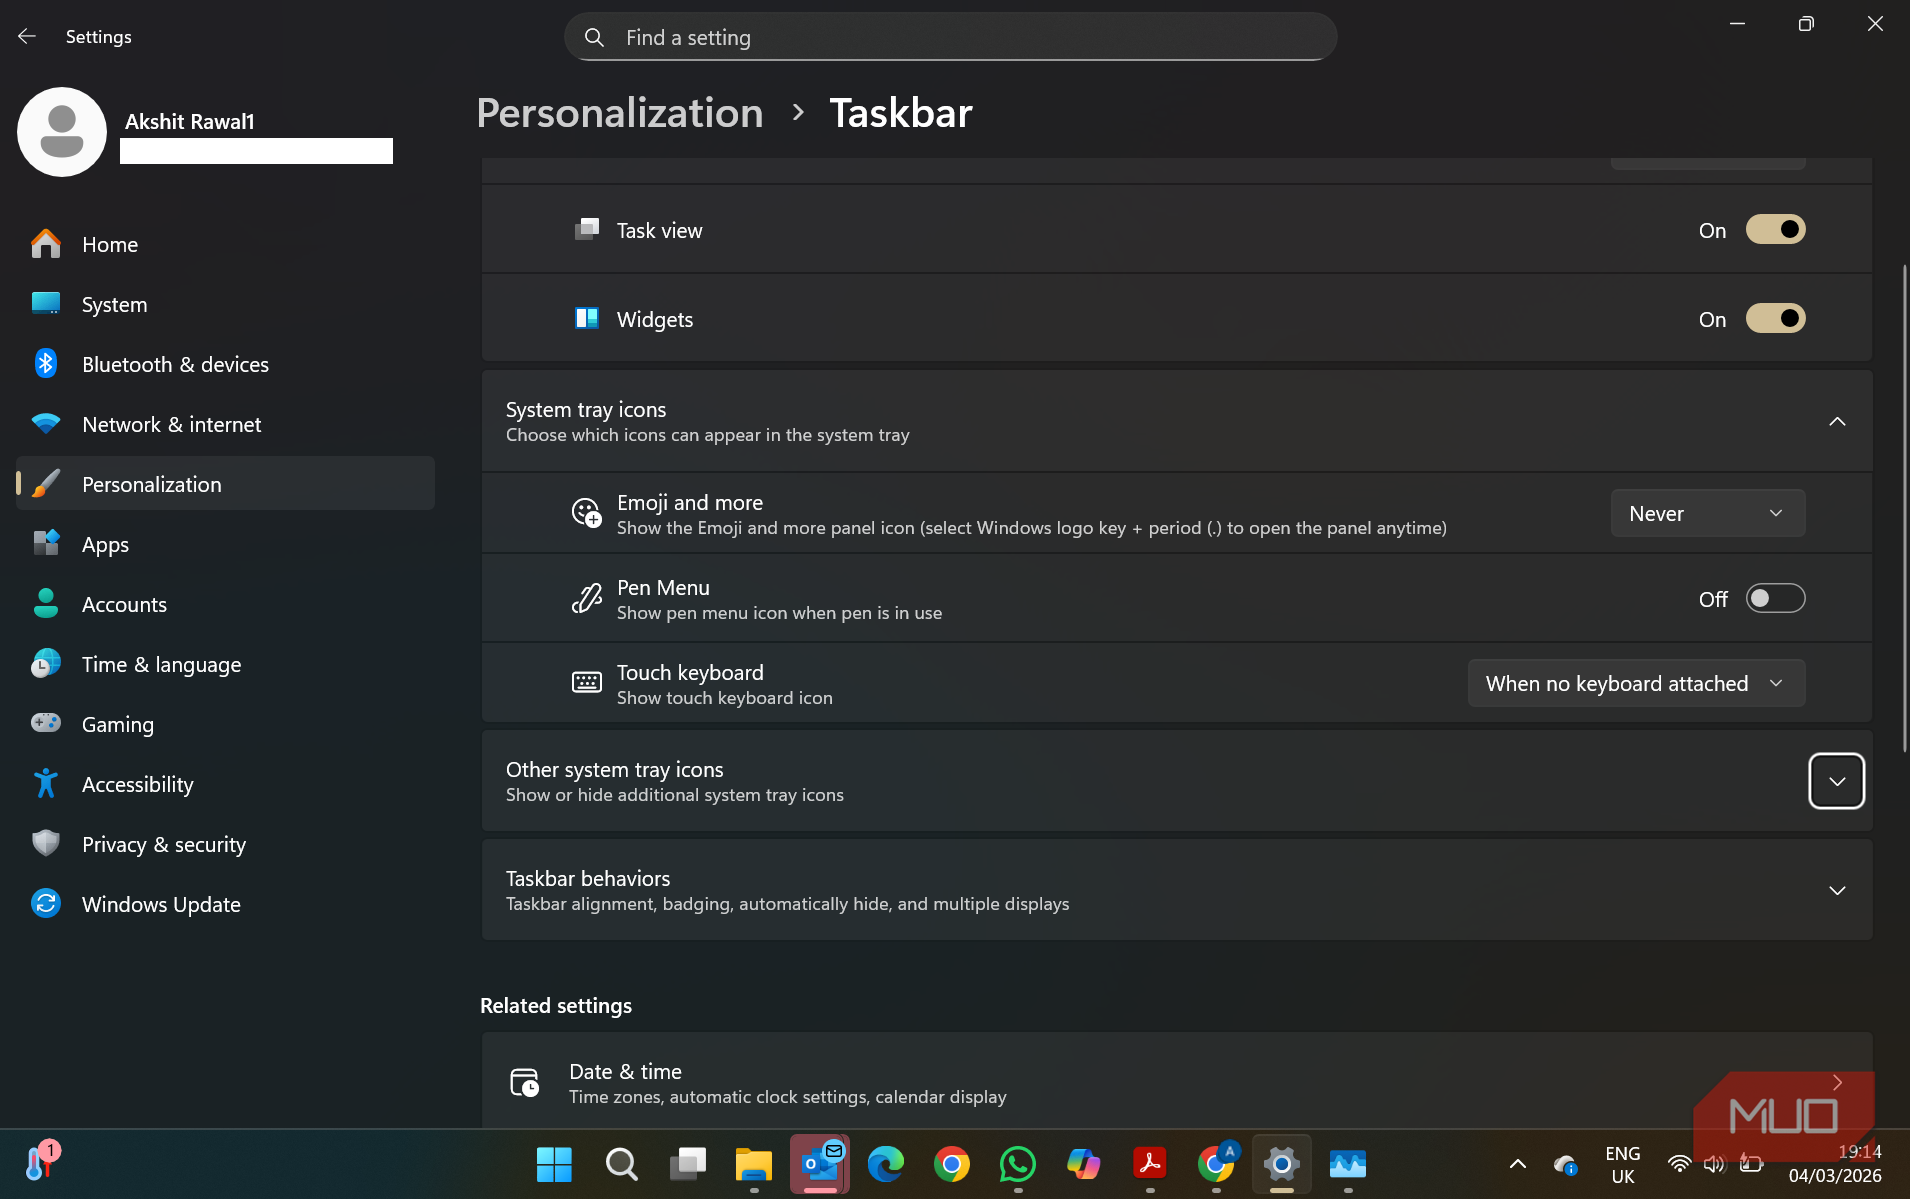This screenshot has width=1910, height=1199.
Task: Show hidden system tray icons
Action: point(1517,1164)
